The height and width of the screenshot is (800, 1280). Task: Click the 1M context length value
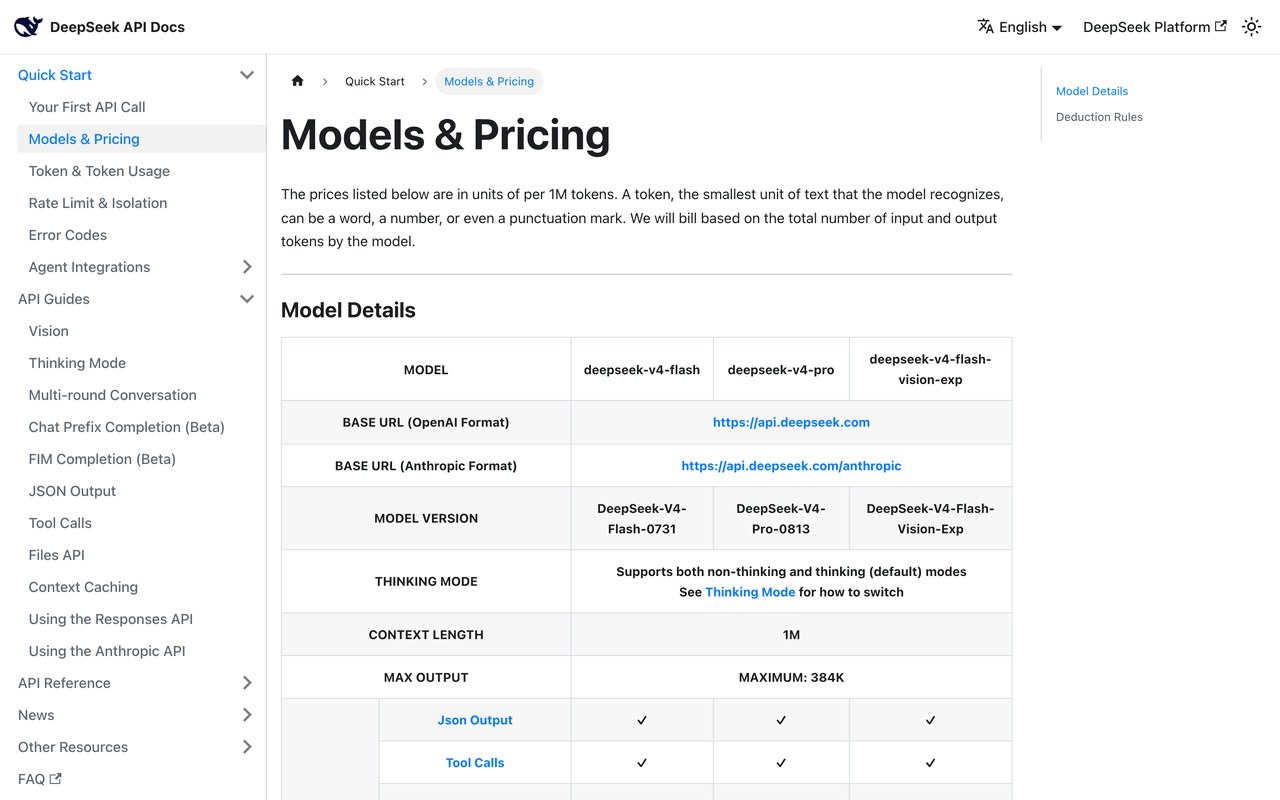pyautogui.click(x=791, y=634)
